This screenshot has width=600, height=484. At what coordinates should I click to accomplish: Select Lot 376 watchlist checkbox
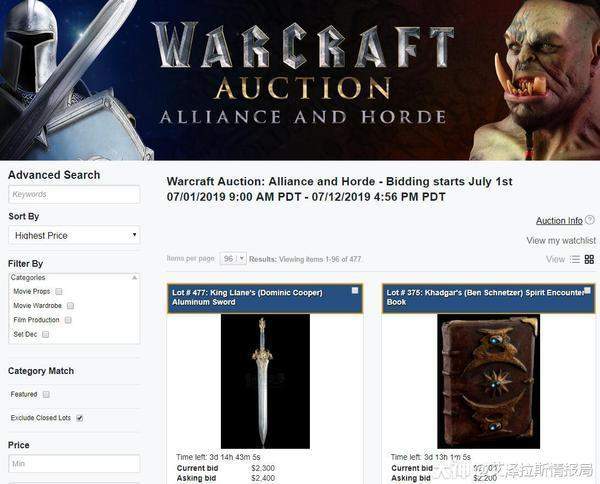pyautogui.click(x=587, y=291)
